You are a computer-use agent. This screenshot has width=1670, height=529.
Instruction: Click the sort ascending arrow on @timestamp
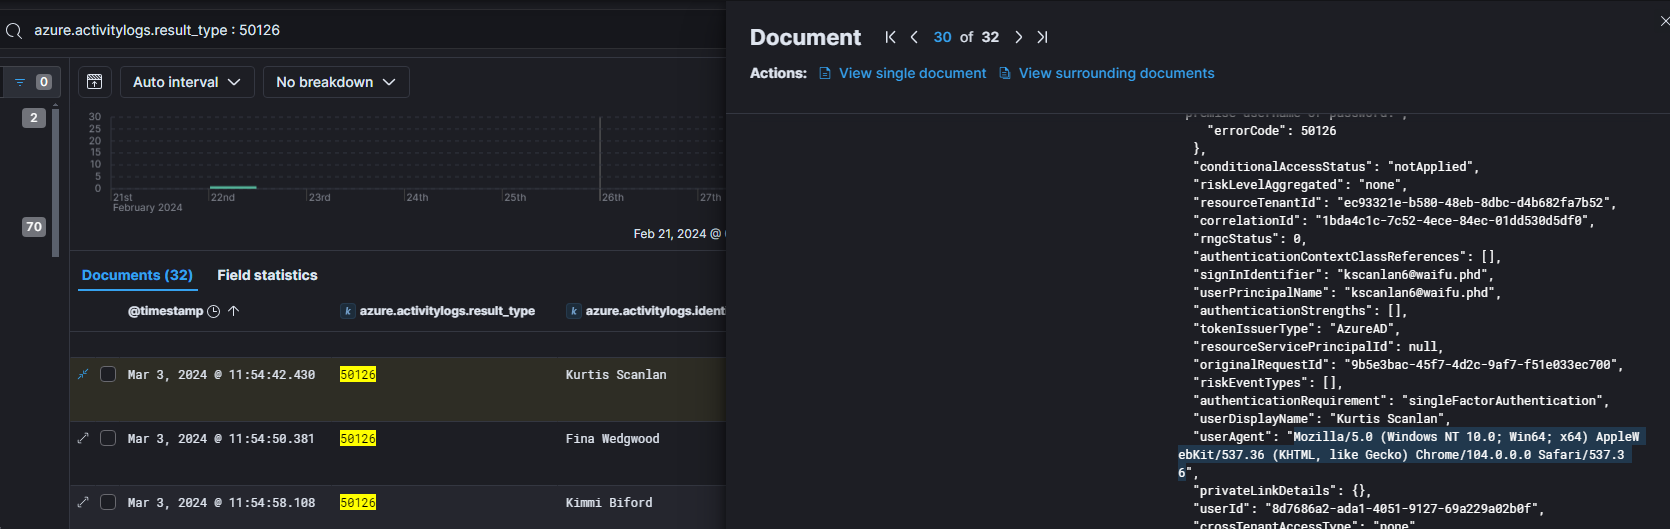[233, 311]
